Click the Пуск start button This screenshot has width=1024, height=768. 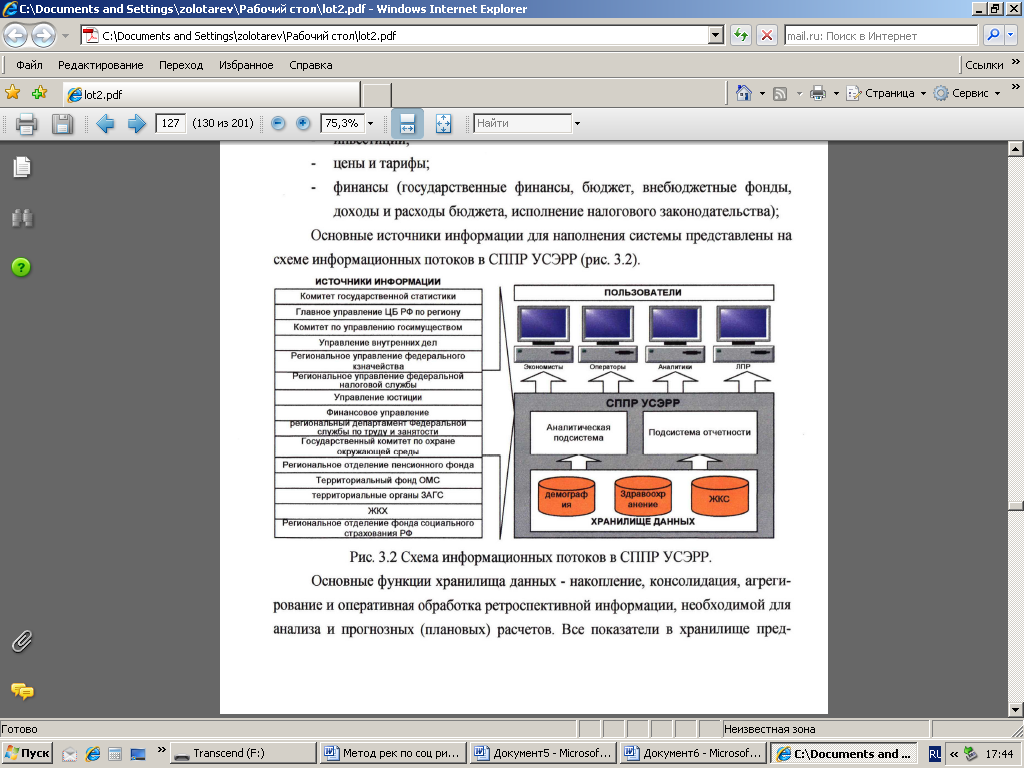pos(27,753)
